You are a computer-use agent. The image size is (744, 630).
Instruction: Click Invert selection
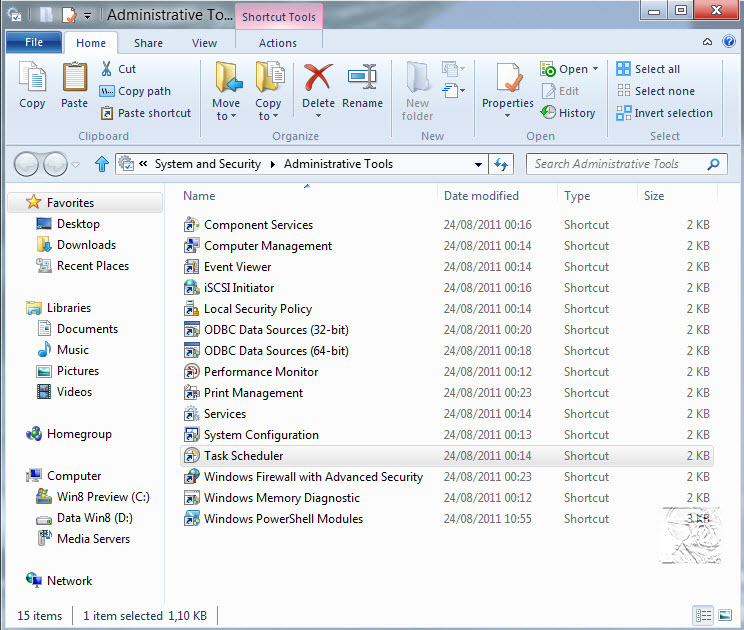pyautogui.click(x=664, y=113)
